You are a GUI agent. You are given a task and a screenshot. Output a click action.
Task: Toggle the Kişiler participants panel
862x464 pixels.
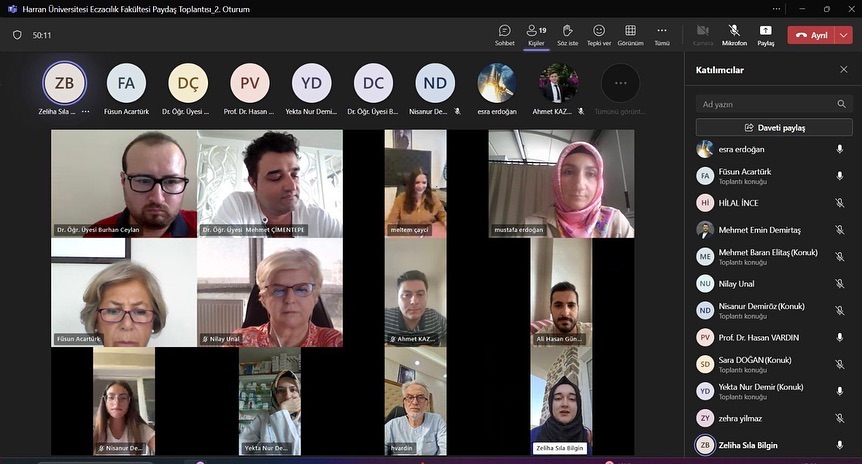(x=536, y=35)
